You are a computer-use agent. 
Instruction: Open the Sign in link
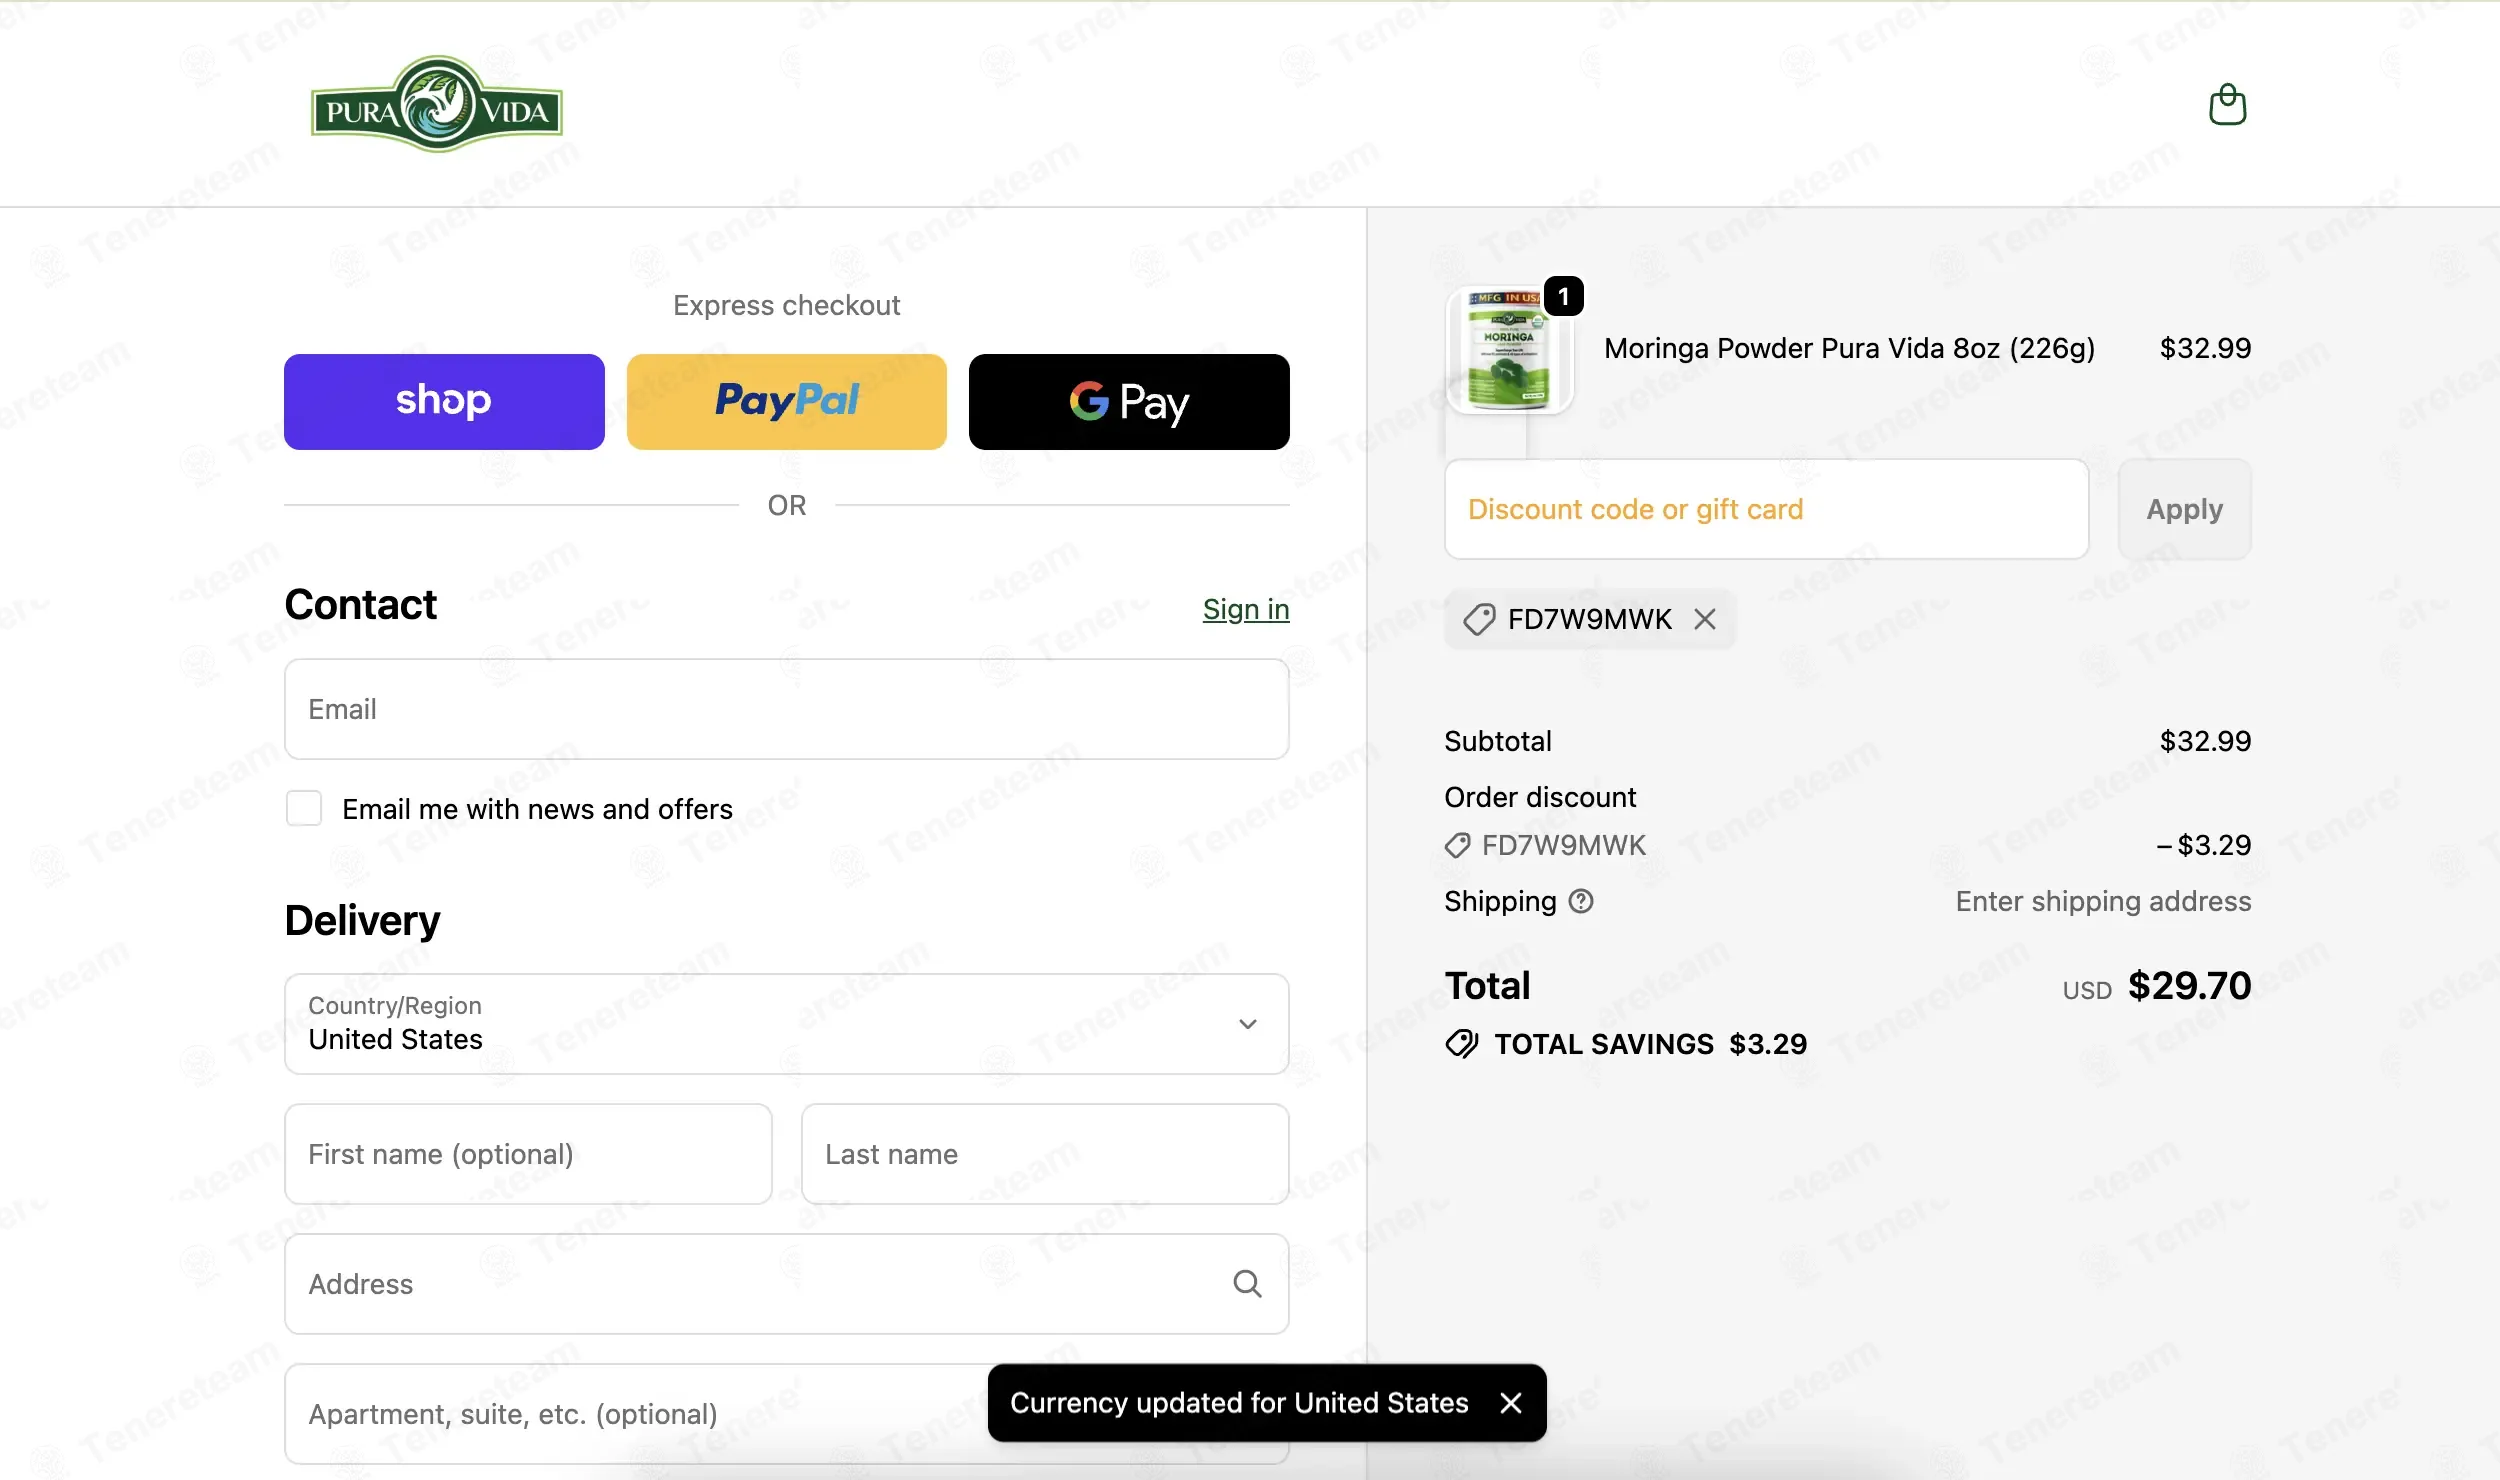click(x=1246, y=609)
